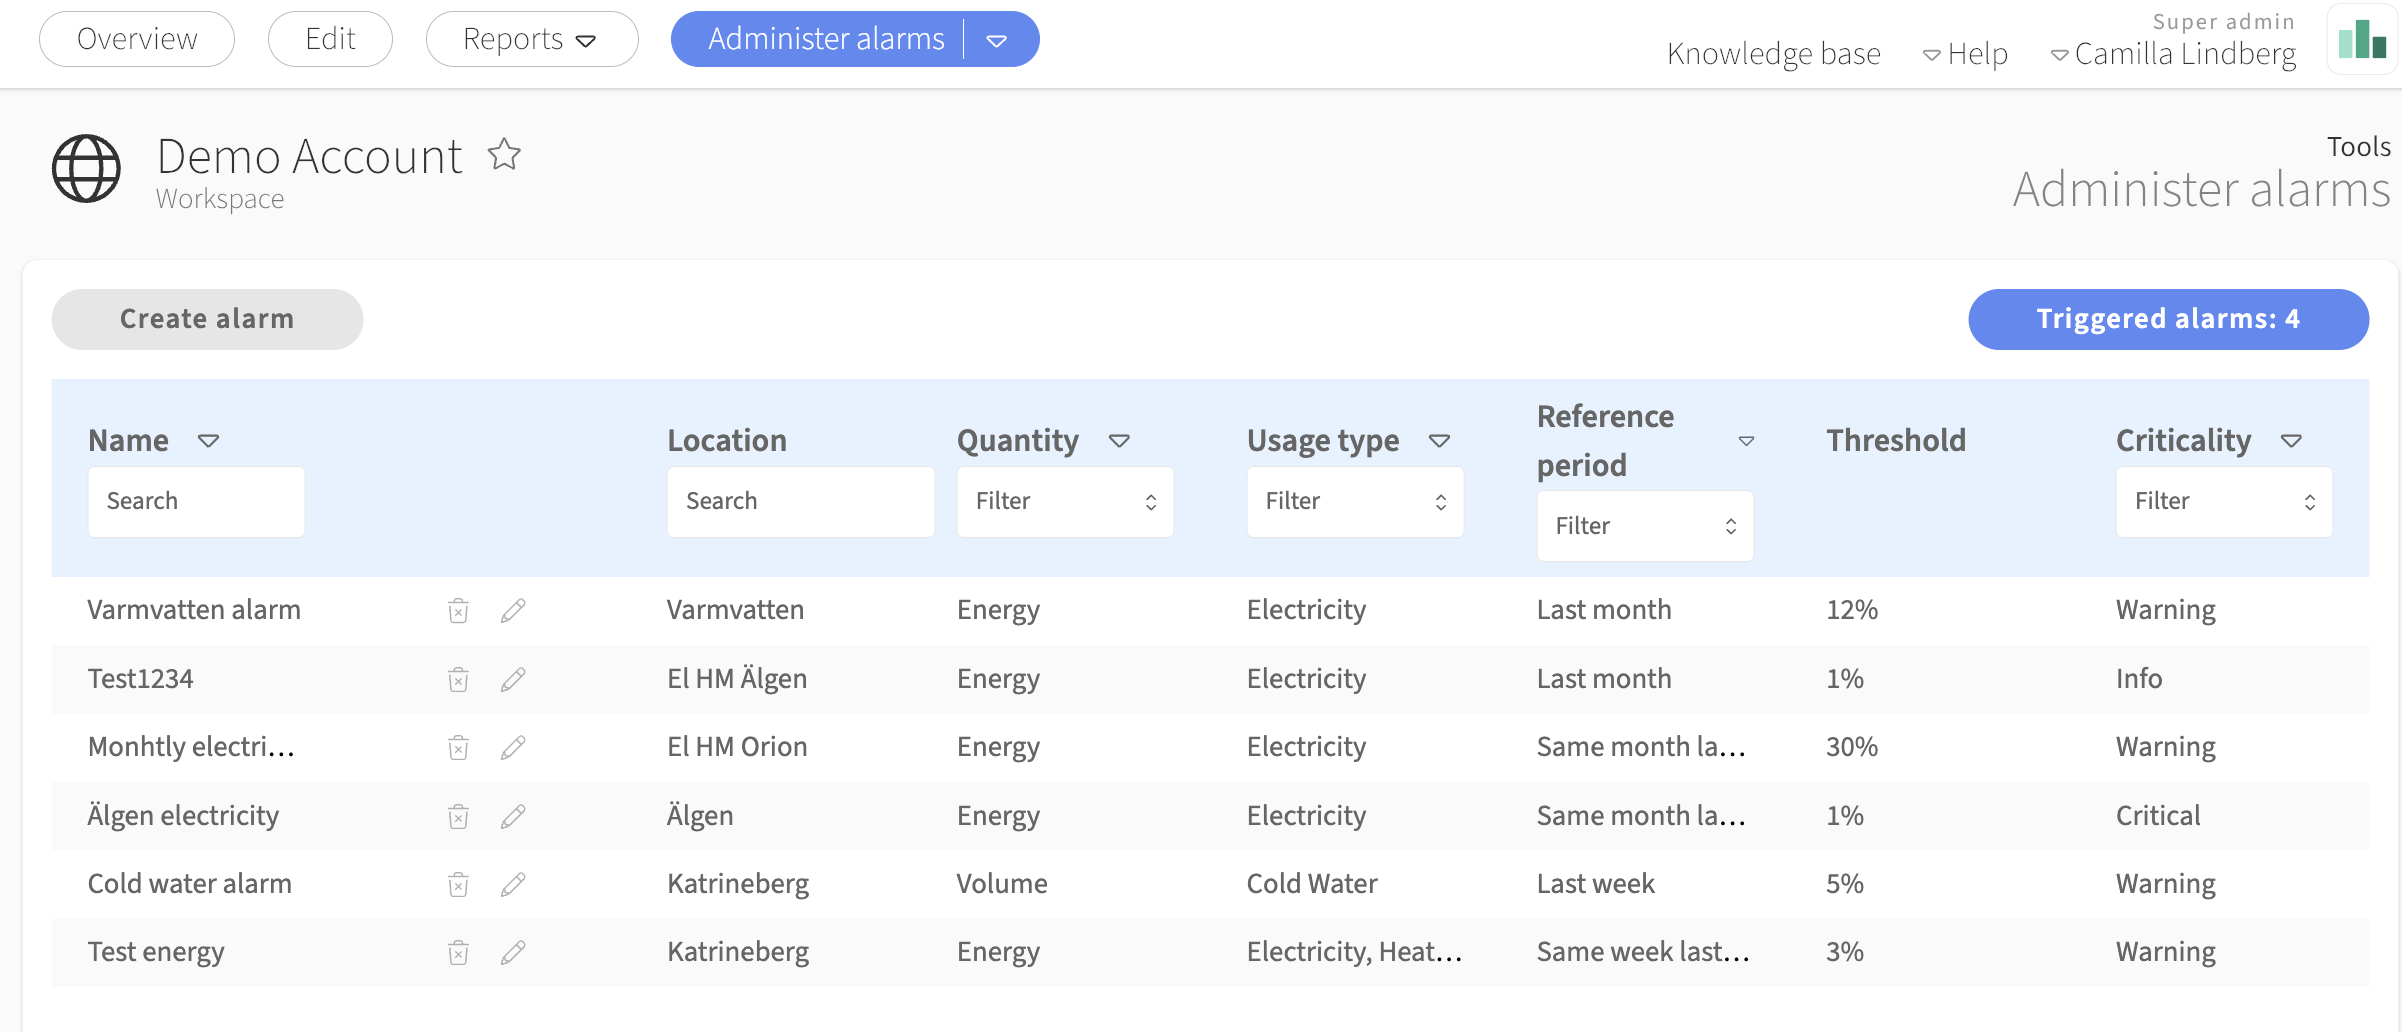Go to the Overview tab
The height and width of the screenshot is (1032, 2402).
pyautogui.click(x=137, y=39)
